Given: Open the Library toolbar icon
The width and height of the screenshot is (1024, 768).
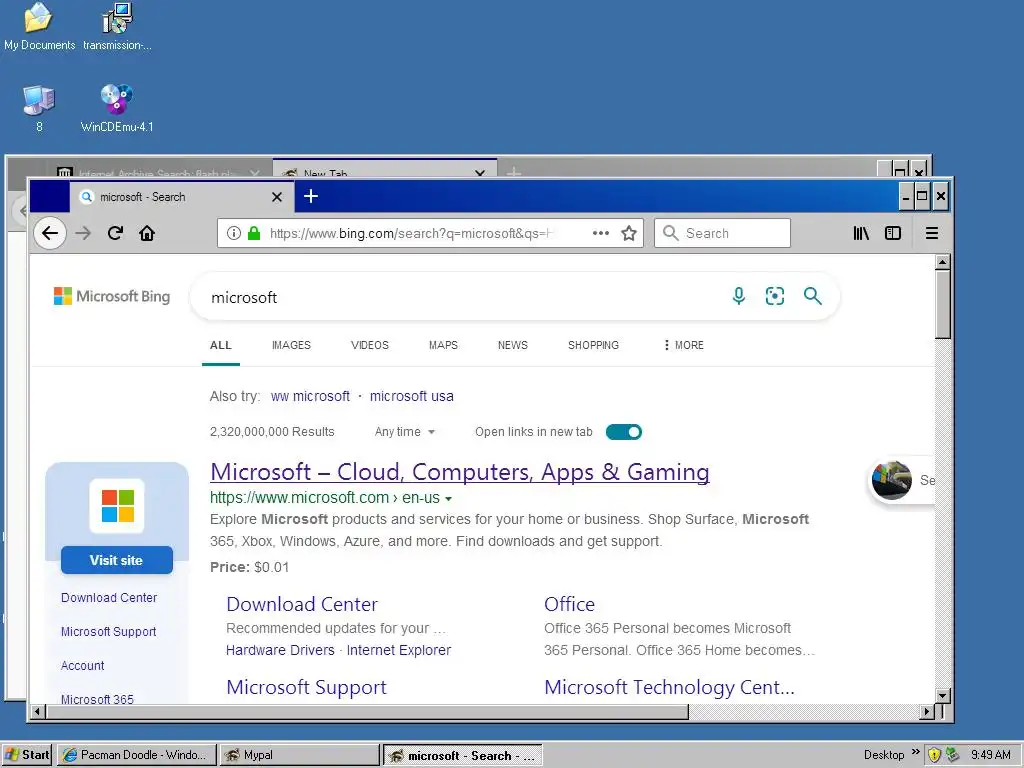Looking at the screenshot, I should [x=861, y=233].
